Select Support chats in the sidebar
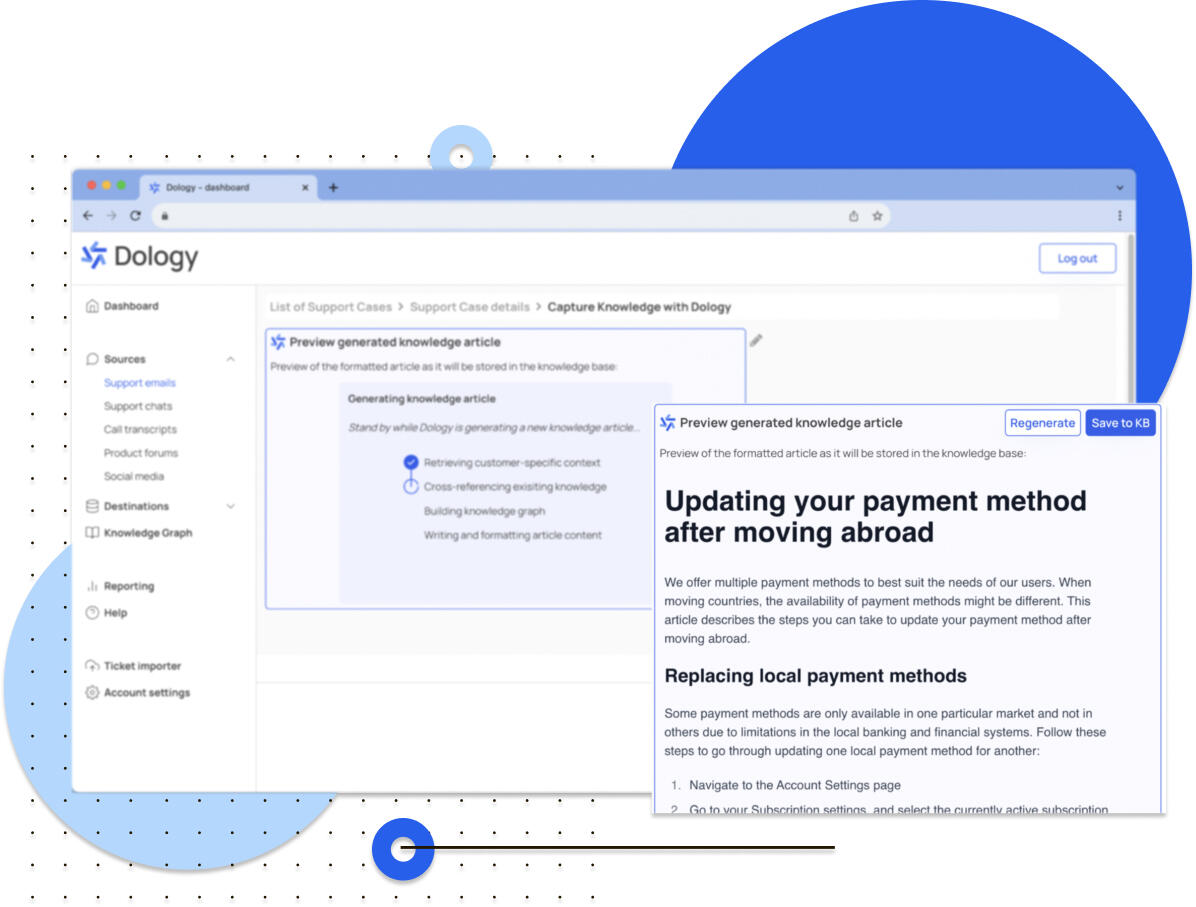 click(138, 406)
